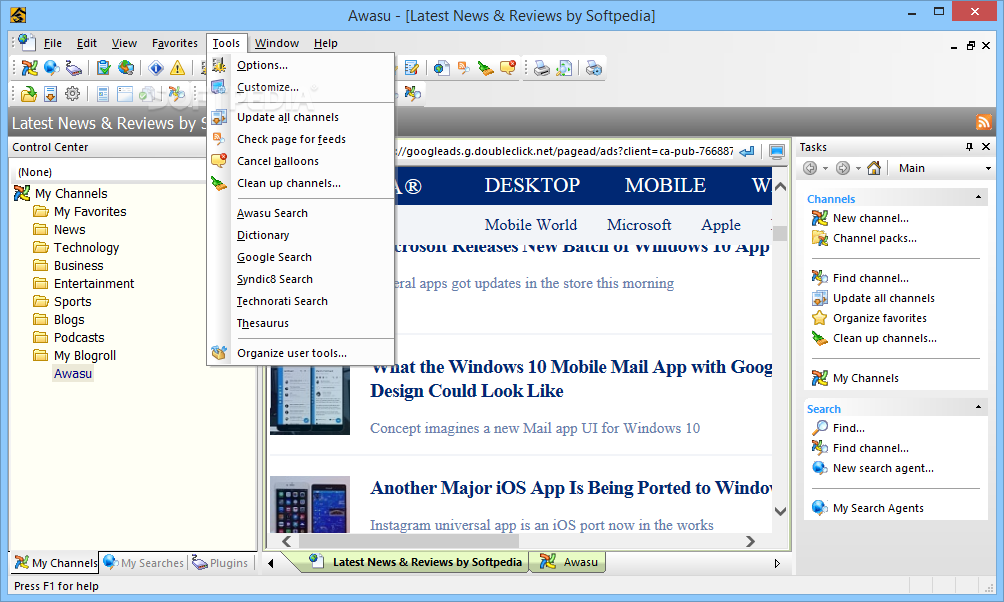This screenshot has width=1004, height=602.
Task: Open the View menu
Action: [124, 43]
